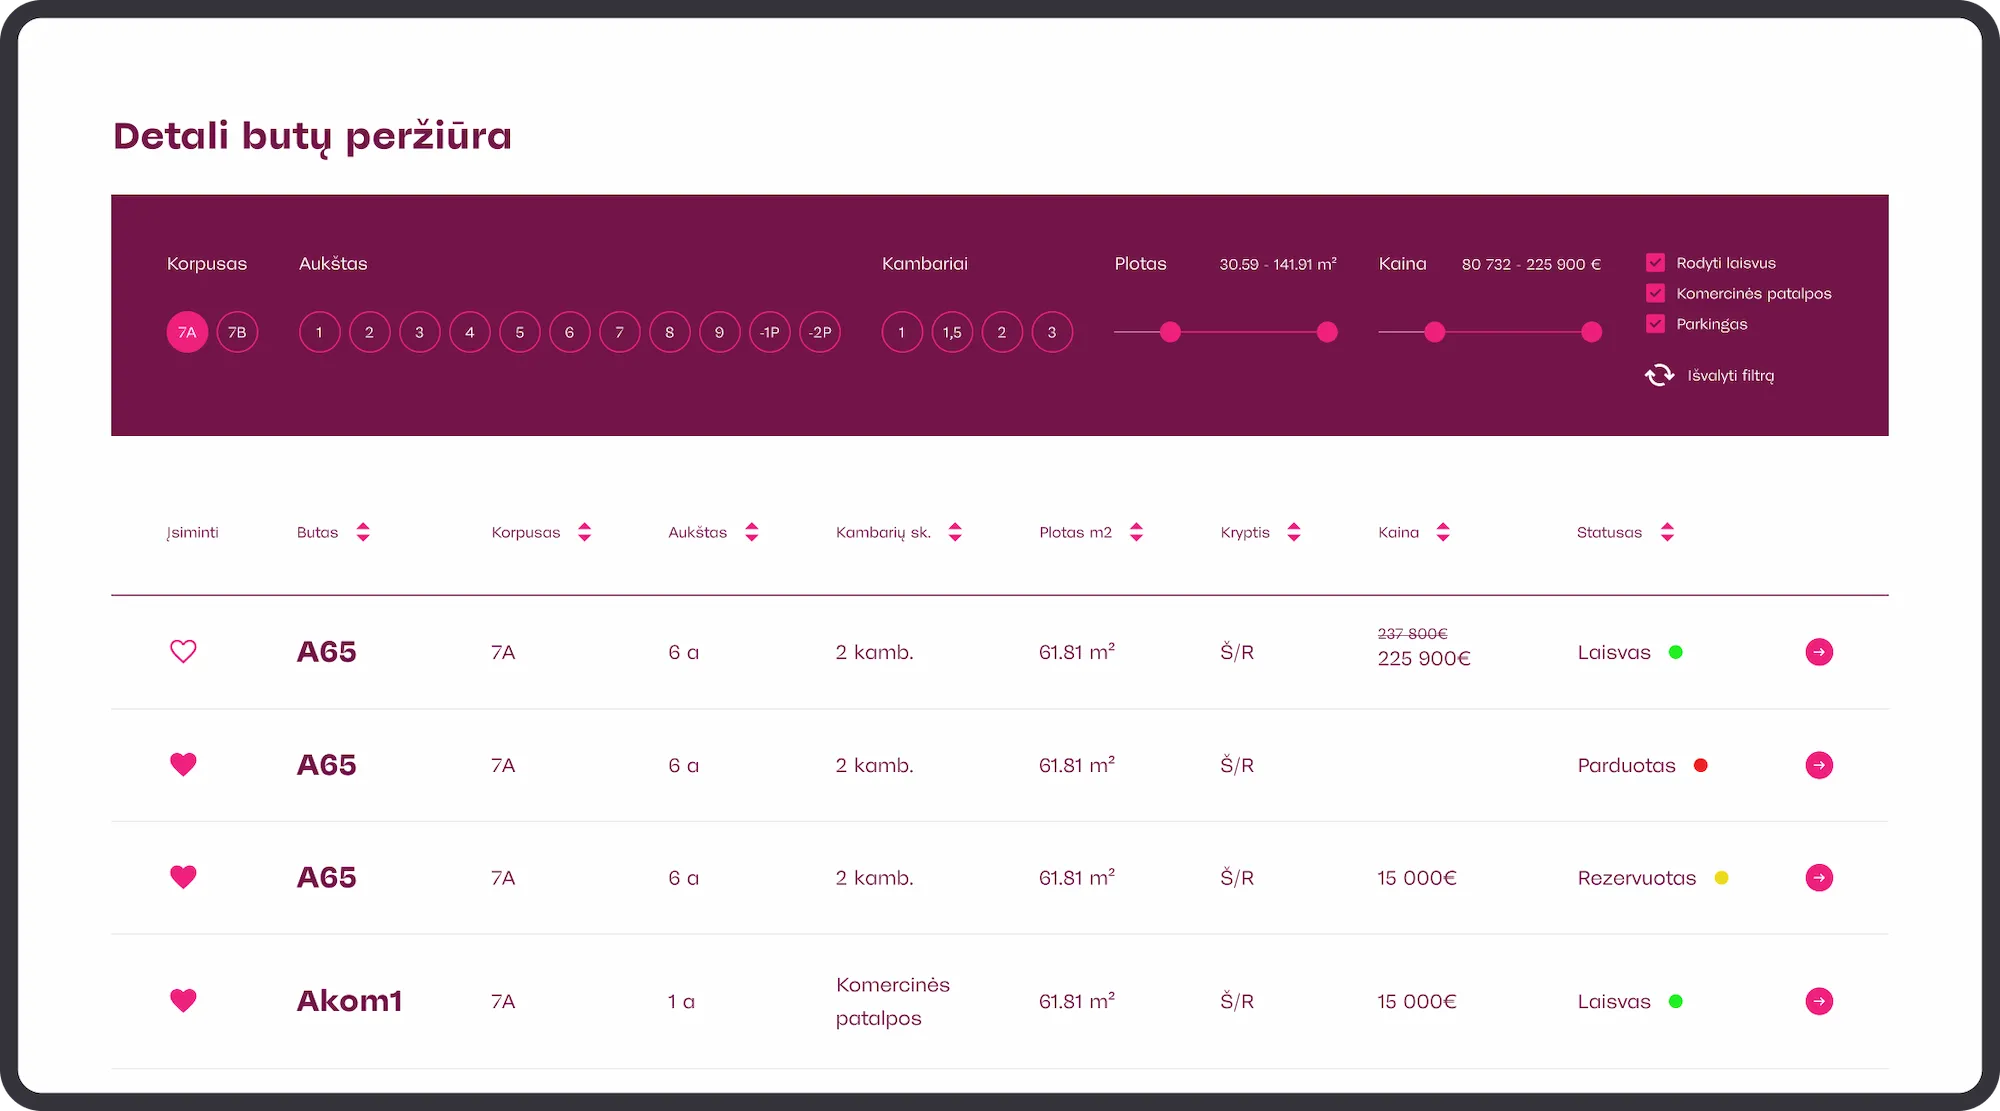Click the left handle of Plotas slider
Image resolution: width=2000 pixels, height=1111 pixels.
point(1170,332)
